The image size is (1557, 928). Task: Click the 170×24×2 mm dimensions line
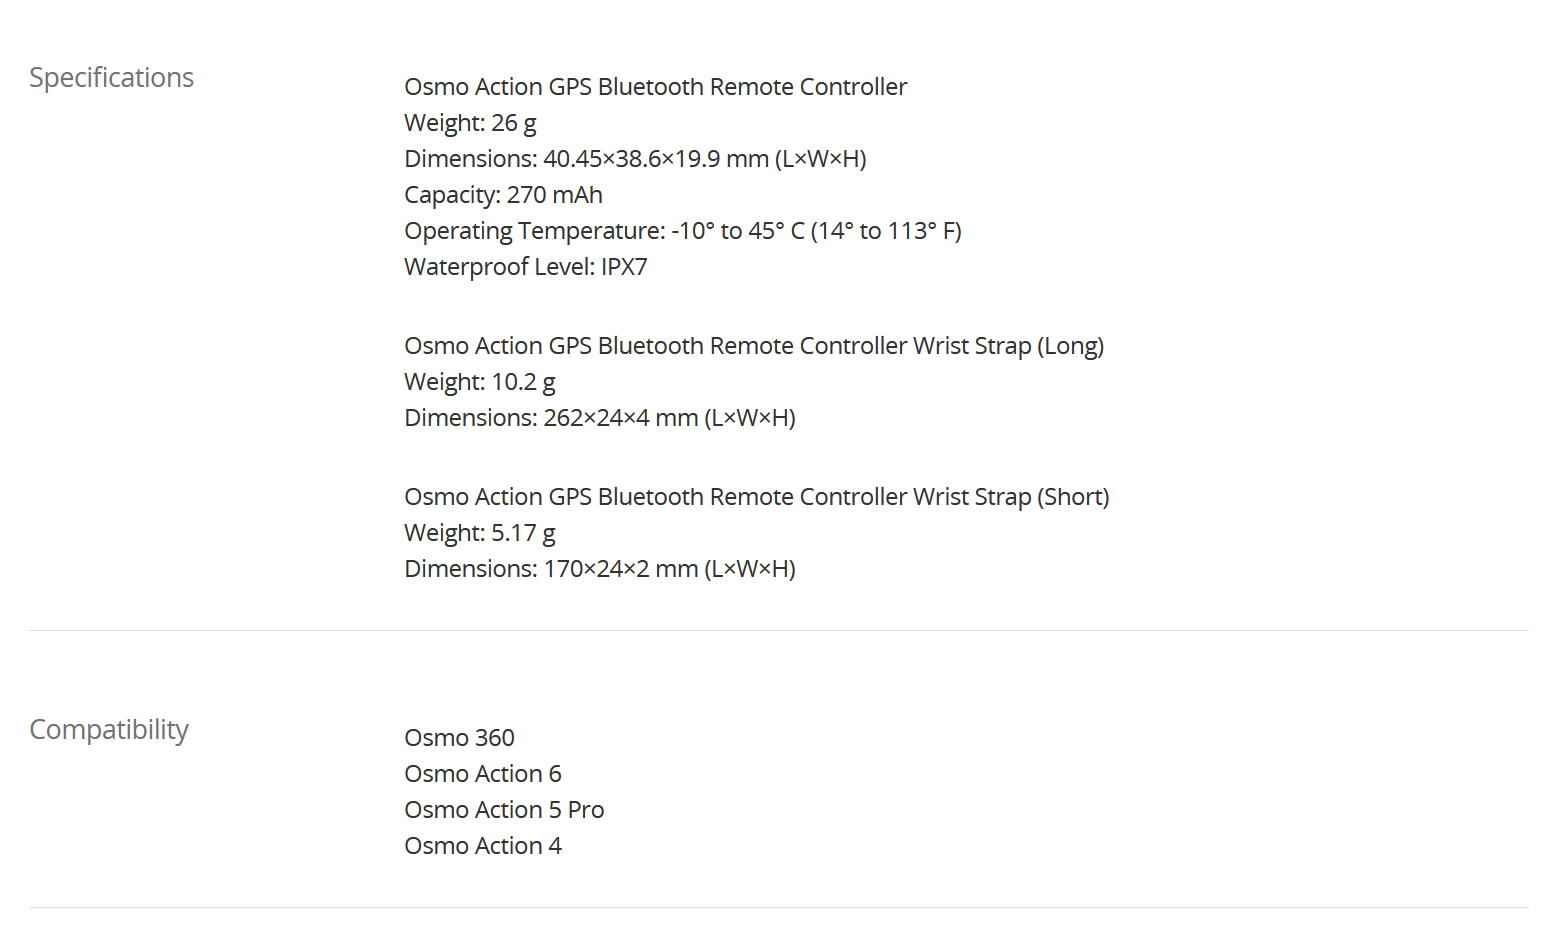click(599, 569)
